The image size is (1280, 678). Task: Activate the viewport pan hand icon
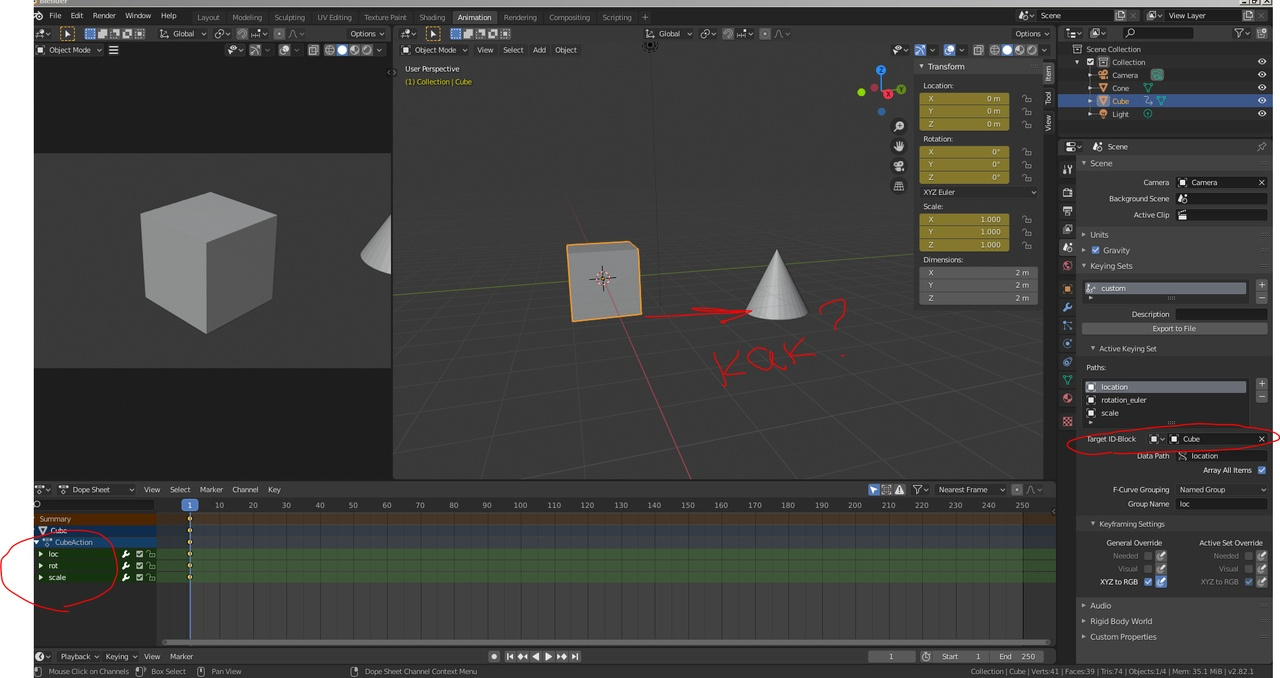[899, 147]
